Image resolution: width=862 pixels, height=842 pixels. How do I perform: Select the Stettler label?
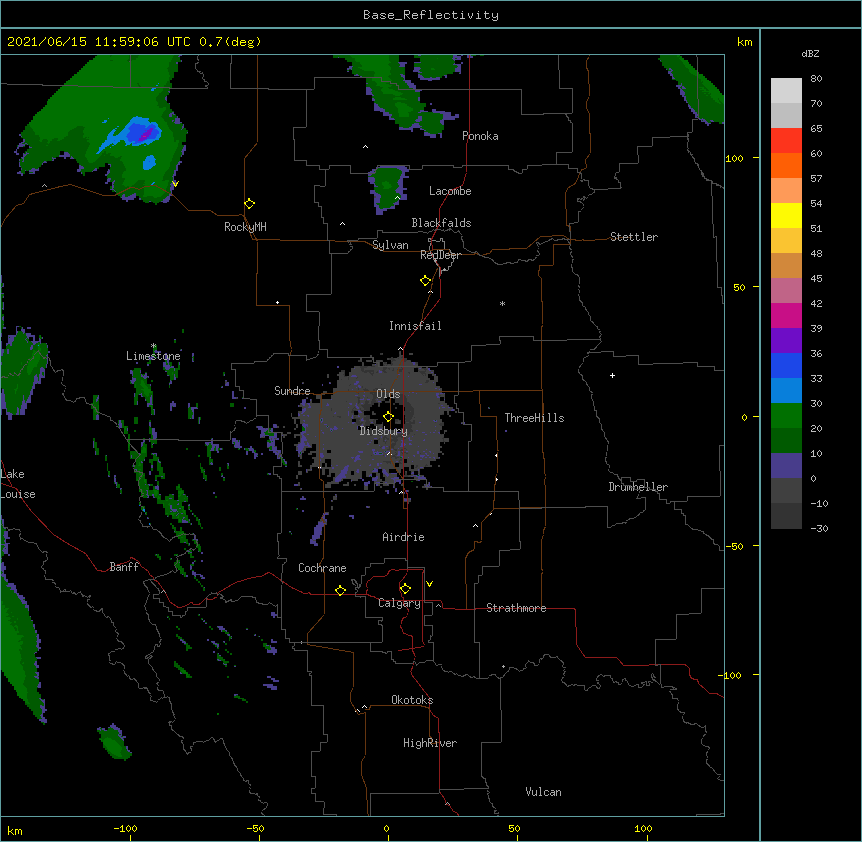coord(634,237)
